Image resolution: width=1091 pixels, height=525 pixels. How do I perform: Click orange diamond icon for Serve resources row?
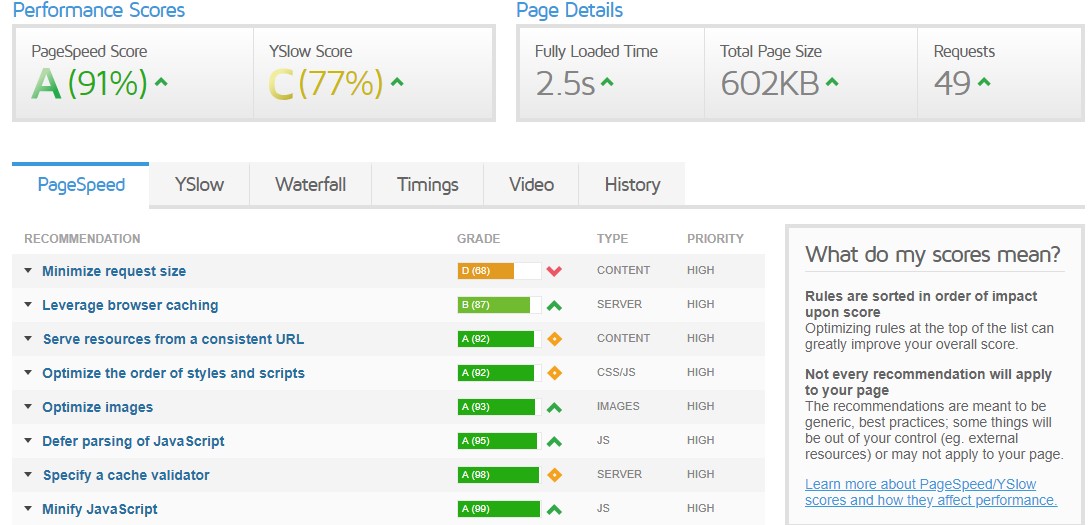(554, 339)
